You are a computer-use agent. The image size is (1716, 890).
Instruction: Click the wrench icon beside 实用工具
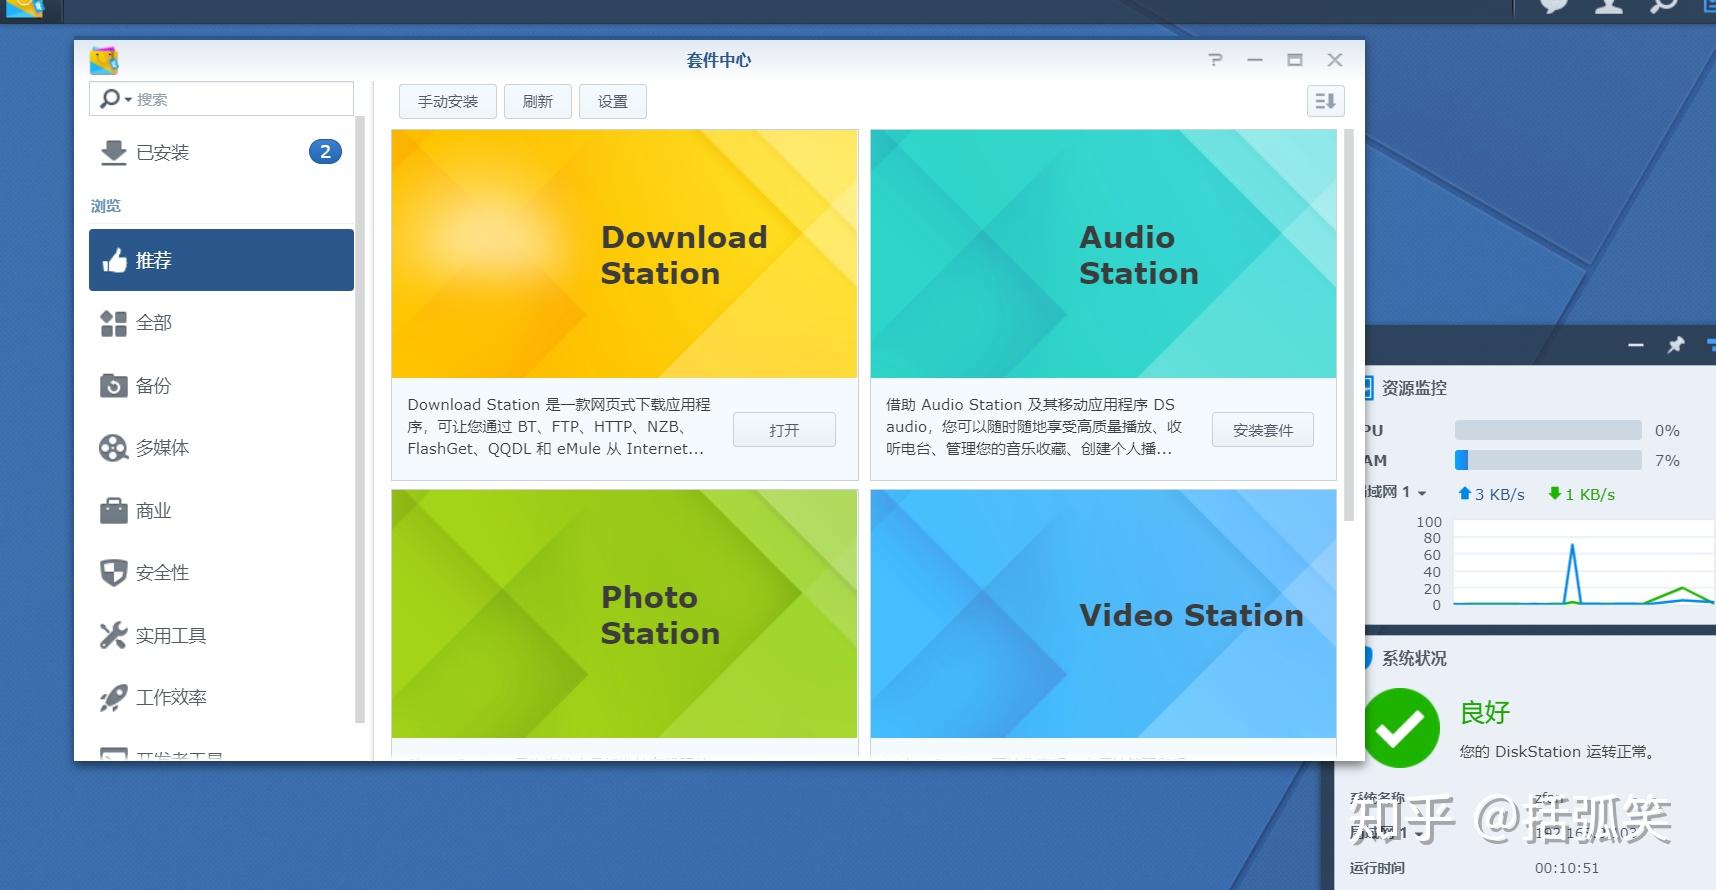click(113, 636)
